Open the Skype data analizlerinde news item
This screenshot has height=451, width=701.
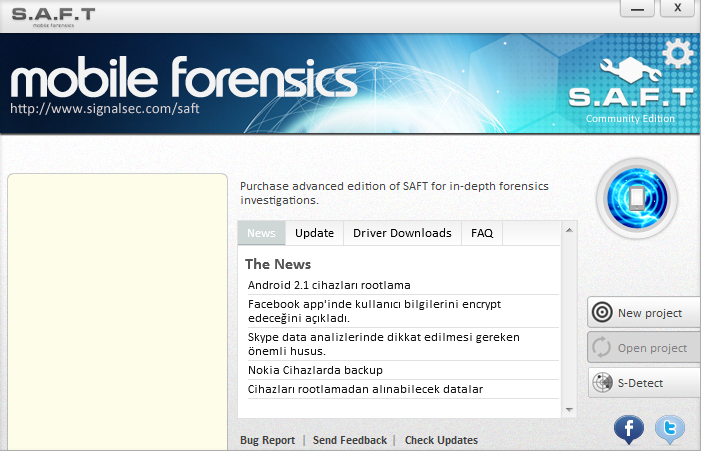tap(384, 344)
